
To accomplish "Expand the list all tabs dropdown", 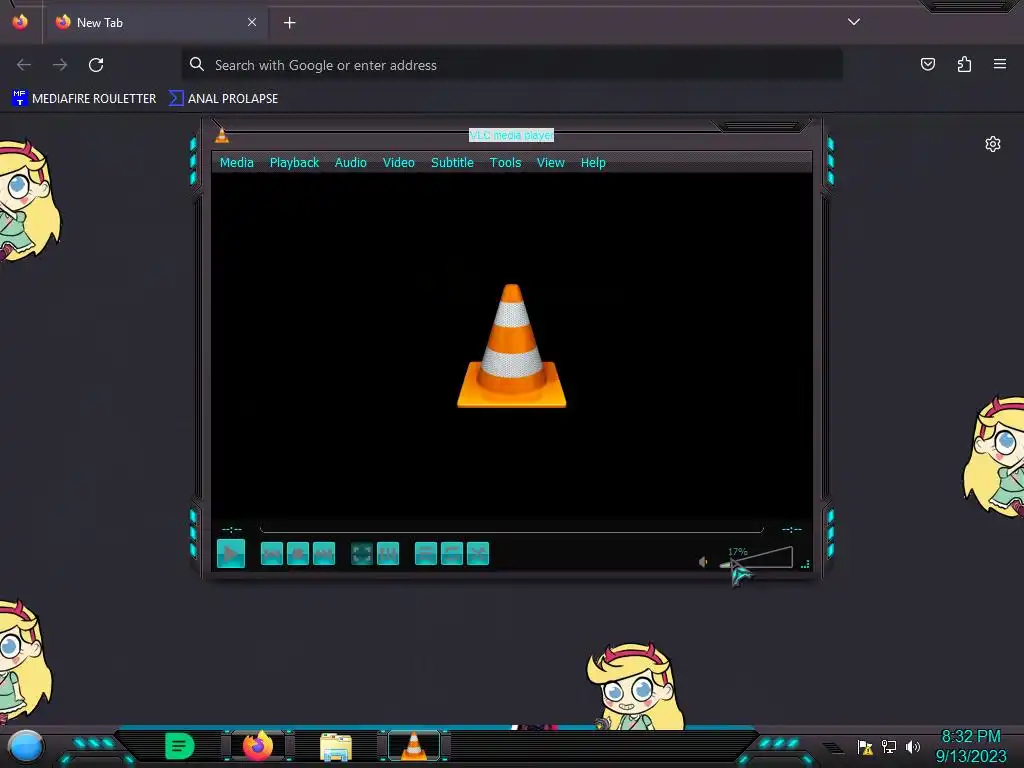I will click(854, 22).
